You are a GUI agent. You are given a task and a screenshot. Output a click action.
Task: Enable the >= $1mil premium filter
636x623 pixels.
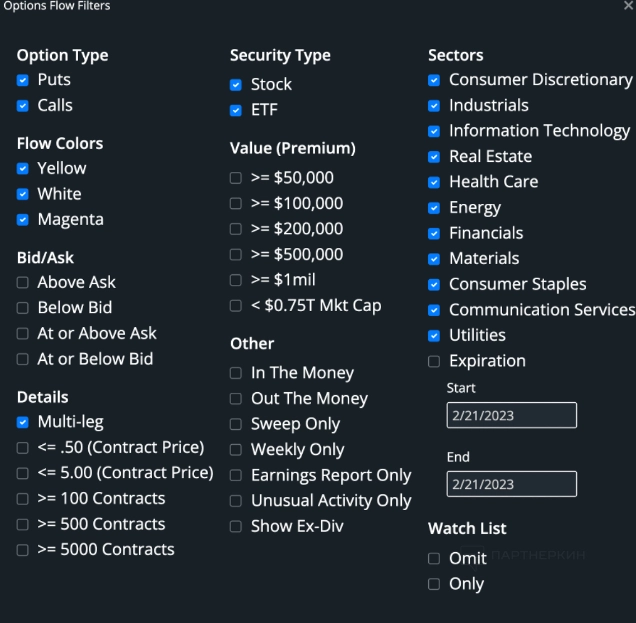[x=236, y=280]
